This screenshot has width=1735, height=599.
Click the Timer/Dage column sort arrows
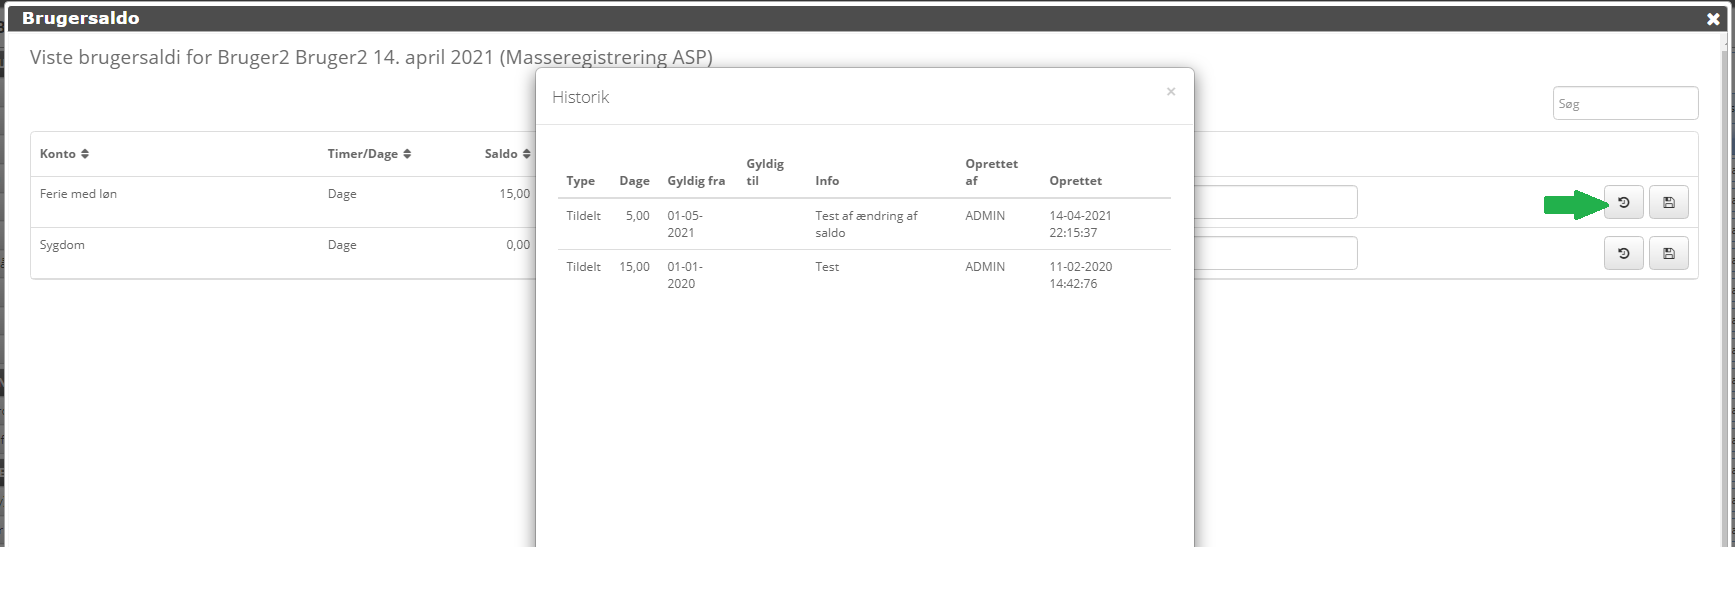pos(407,154)
